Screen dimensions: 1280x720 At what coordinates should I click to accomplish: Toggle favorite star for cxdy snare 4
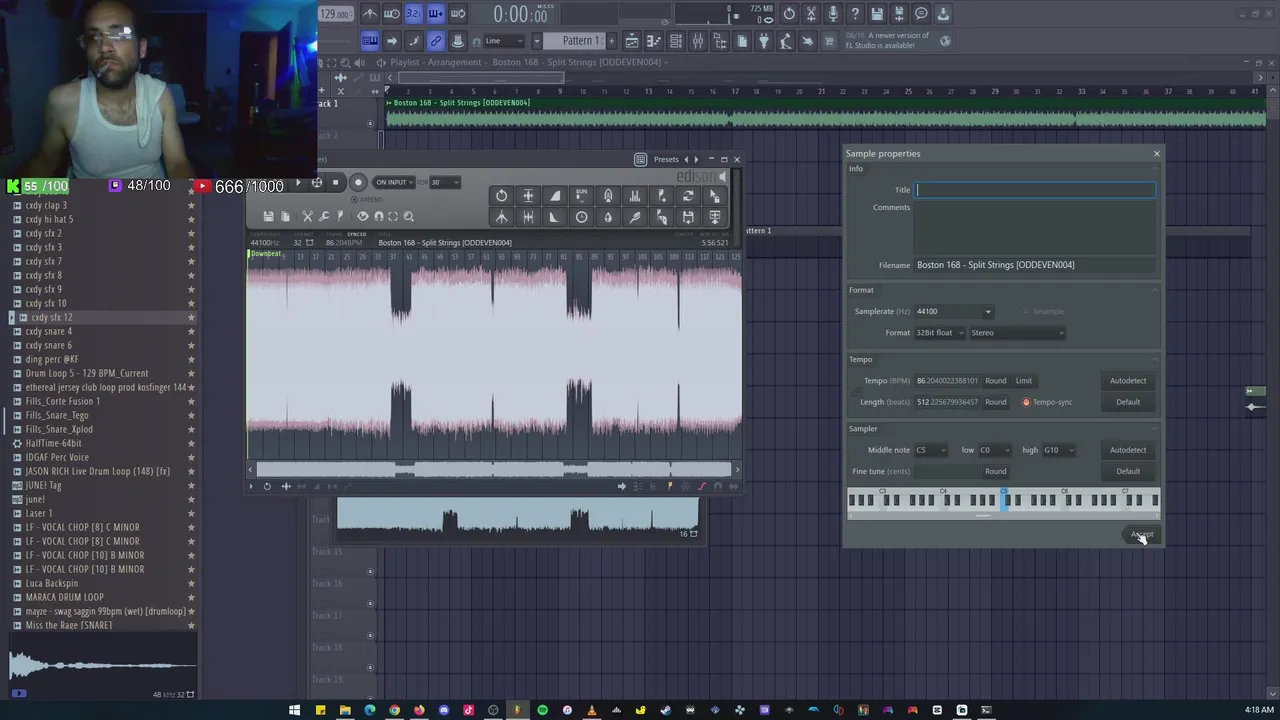(191, 331)
